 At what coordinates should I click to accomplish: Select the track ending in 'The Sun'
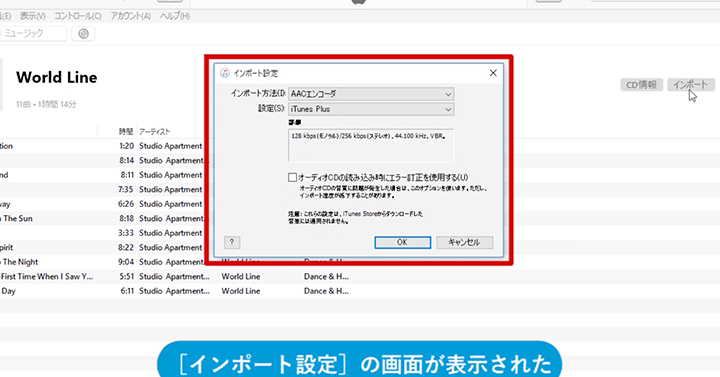[x=102, y=219]
